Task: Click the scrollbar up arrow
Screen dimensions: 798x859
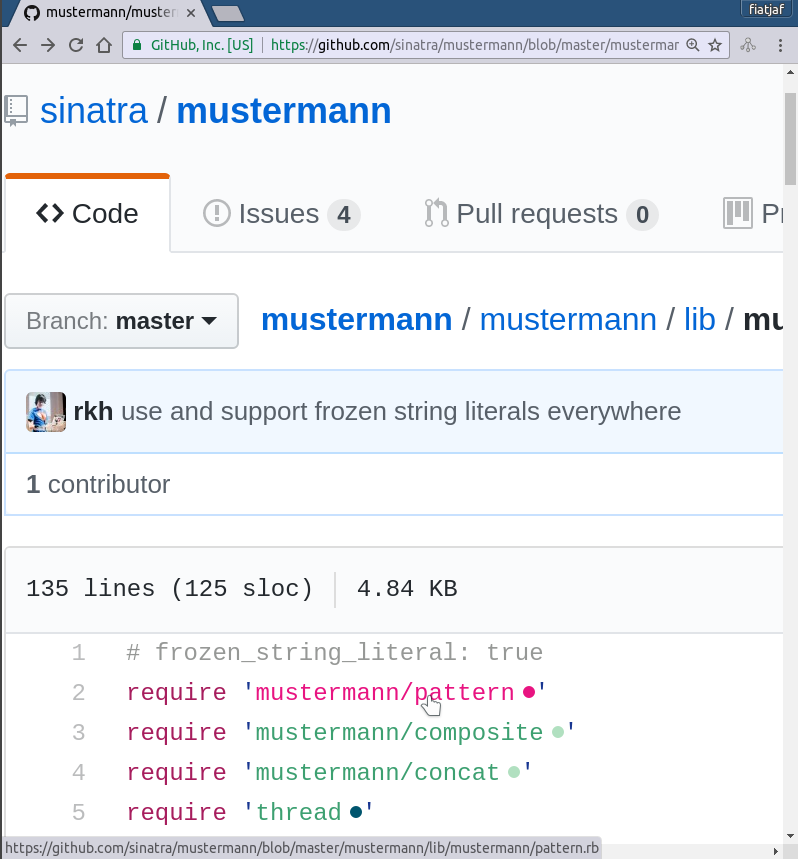Action: point(790,72)
